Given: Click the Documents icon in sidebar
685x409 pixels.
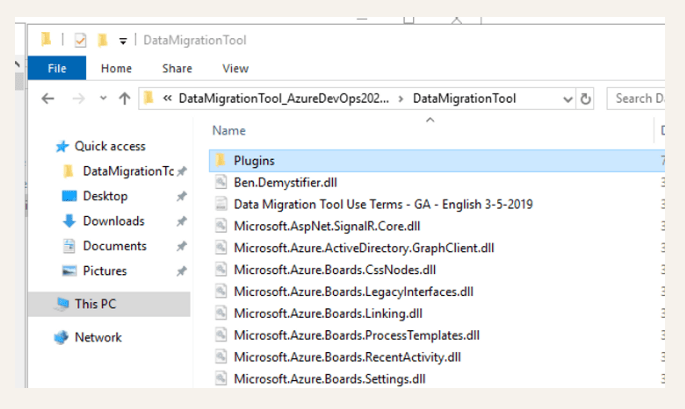Looking at the screenshot, I should click(69, 246).
